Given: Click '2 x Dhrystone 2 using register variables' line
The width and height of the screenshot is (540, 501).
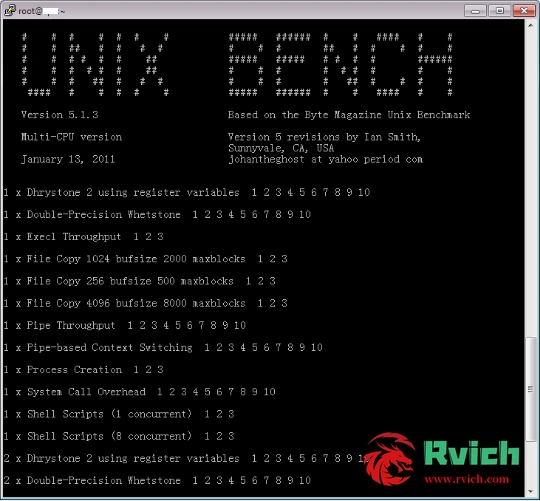Looking at the screenshot, I should (187, 458).
